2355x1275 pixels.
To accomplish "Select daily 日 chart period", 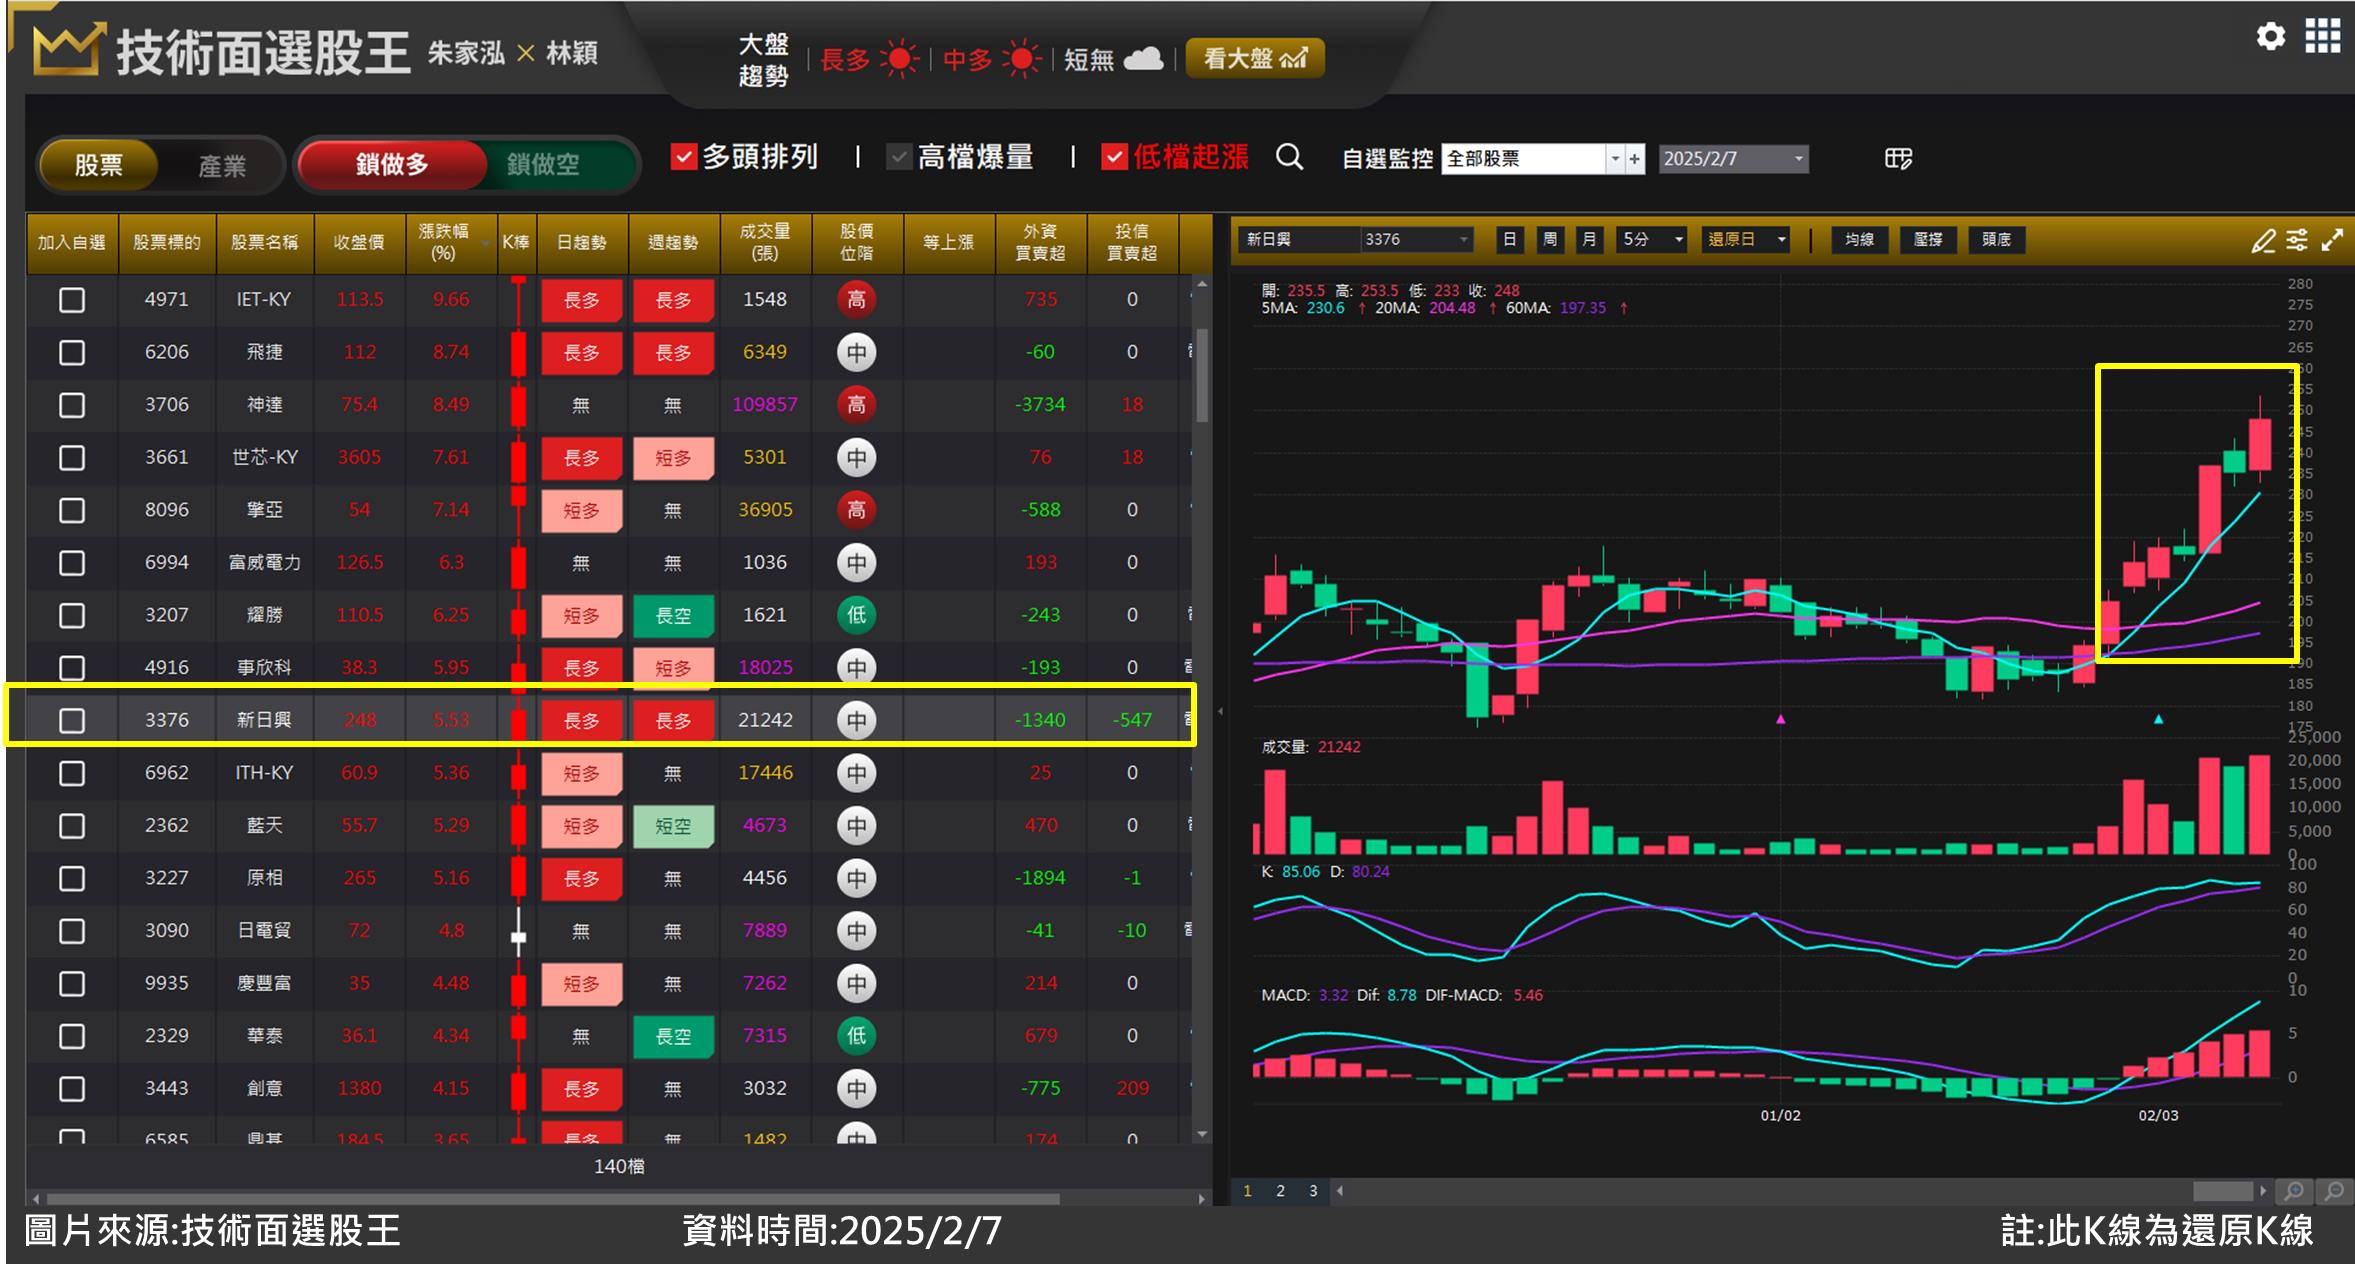I will coord(1510,240).
